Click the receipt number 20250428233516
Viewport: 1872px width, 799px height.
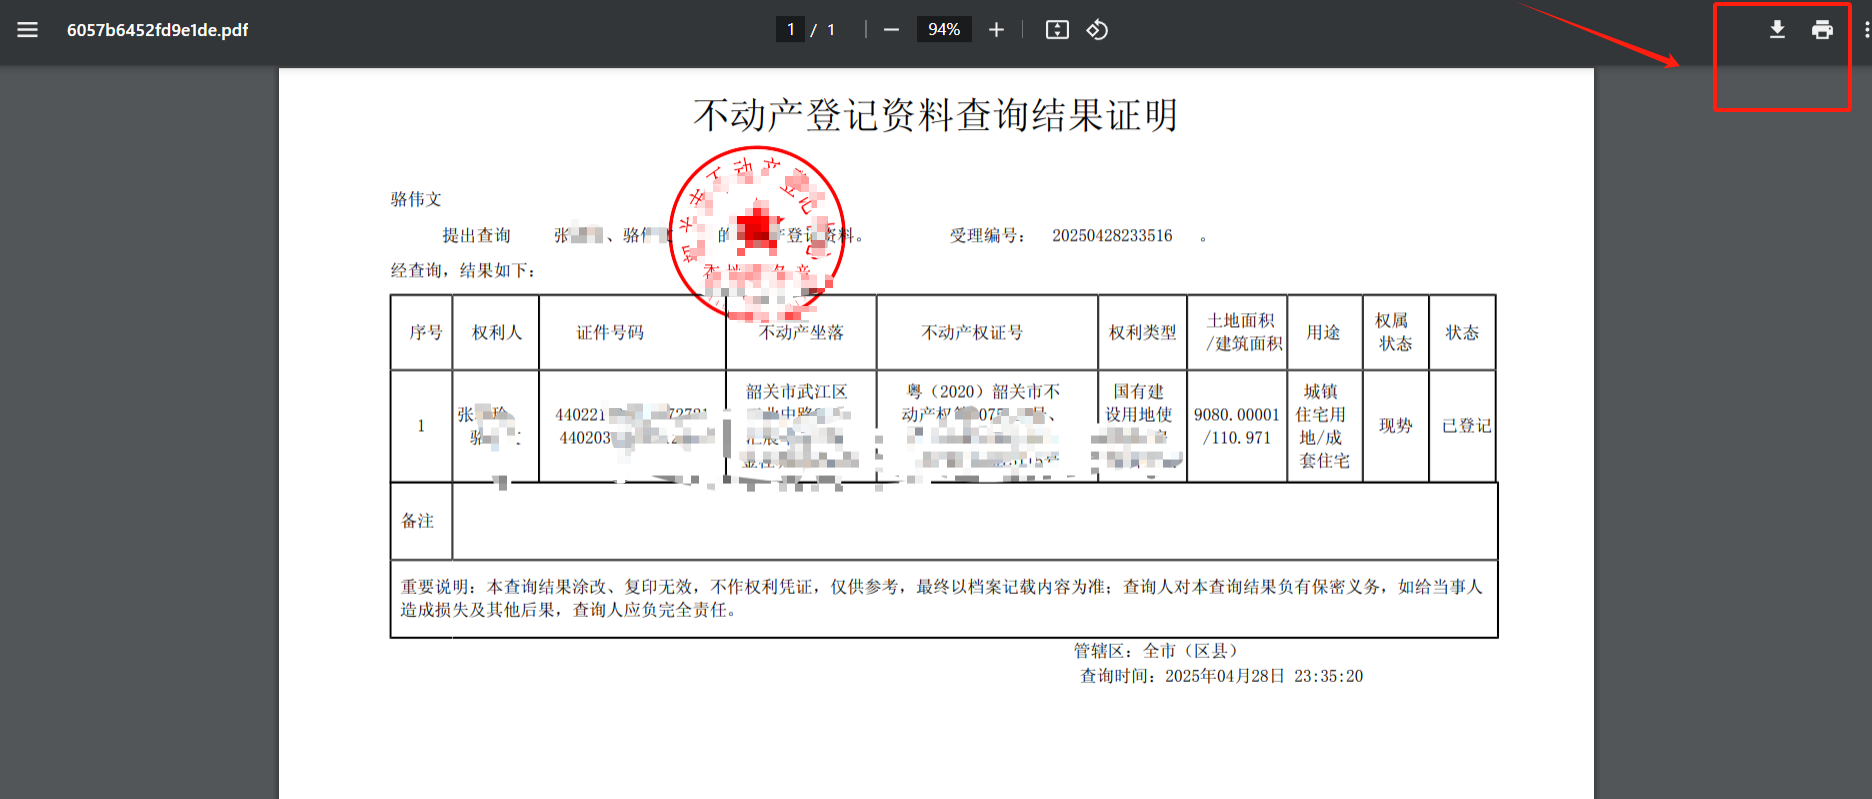(x=1112, y=236)
